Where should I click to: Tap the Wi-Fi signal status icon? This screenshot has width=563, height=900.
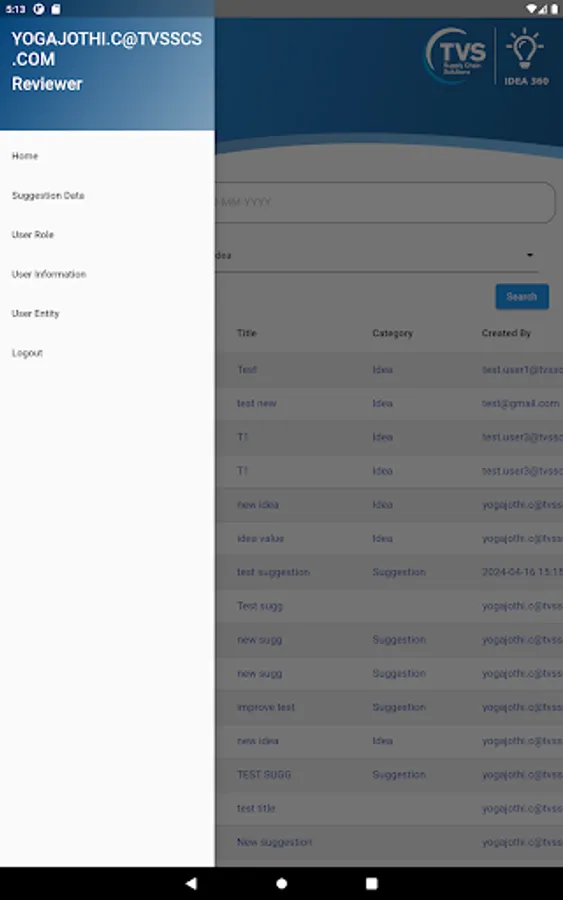click(x=531, y=9)
